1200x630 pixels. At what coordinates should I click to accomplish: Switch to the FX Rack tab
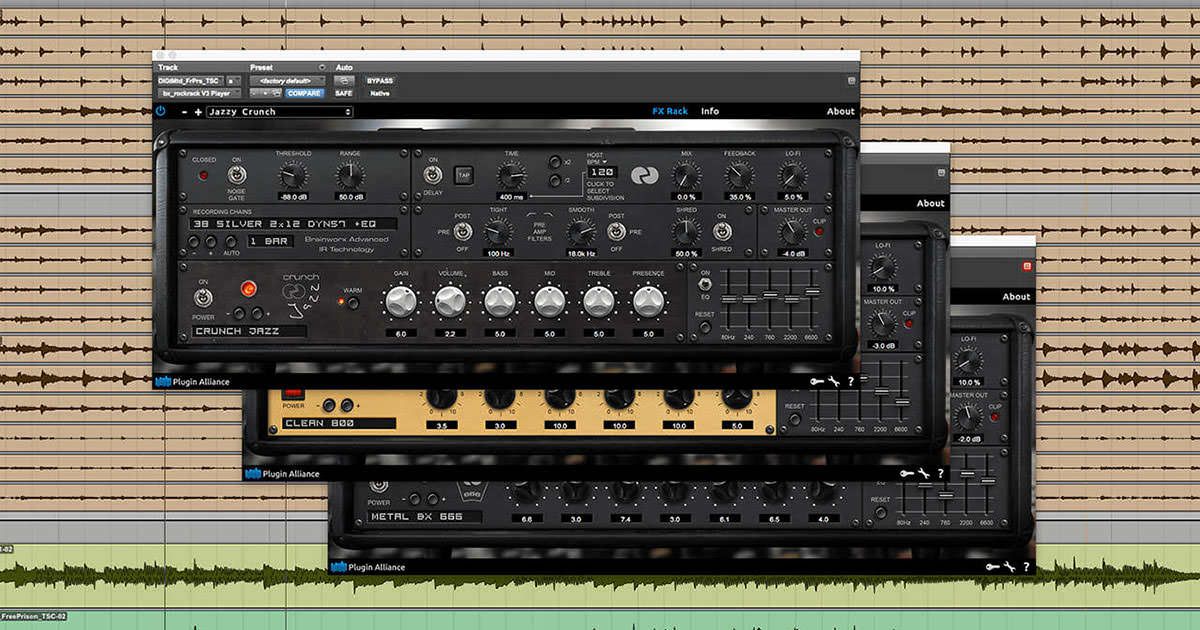(670, 111)
